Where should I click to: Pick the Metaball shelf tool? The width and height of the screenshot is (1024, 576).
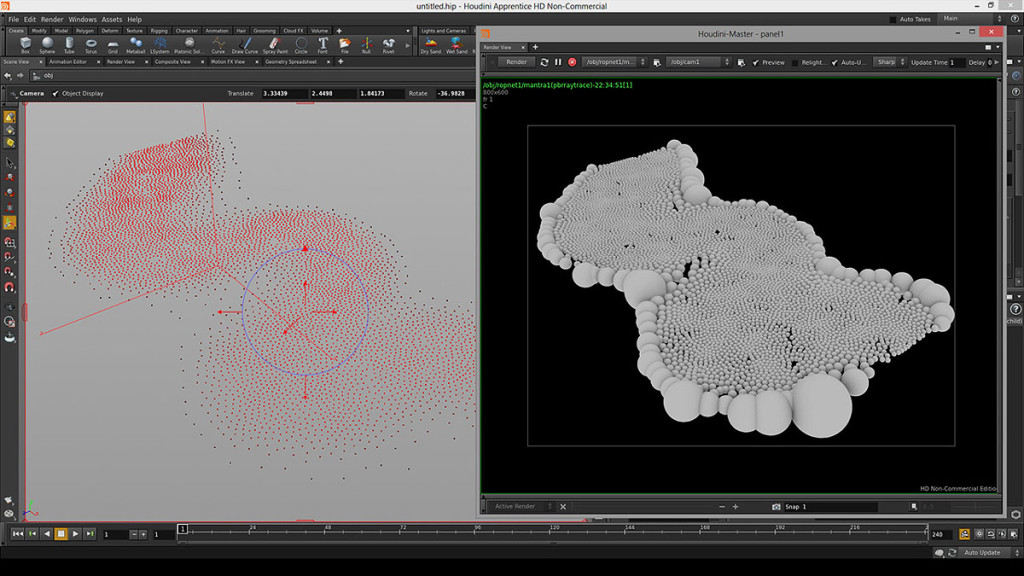click(x=135, y=44)
